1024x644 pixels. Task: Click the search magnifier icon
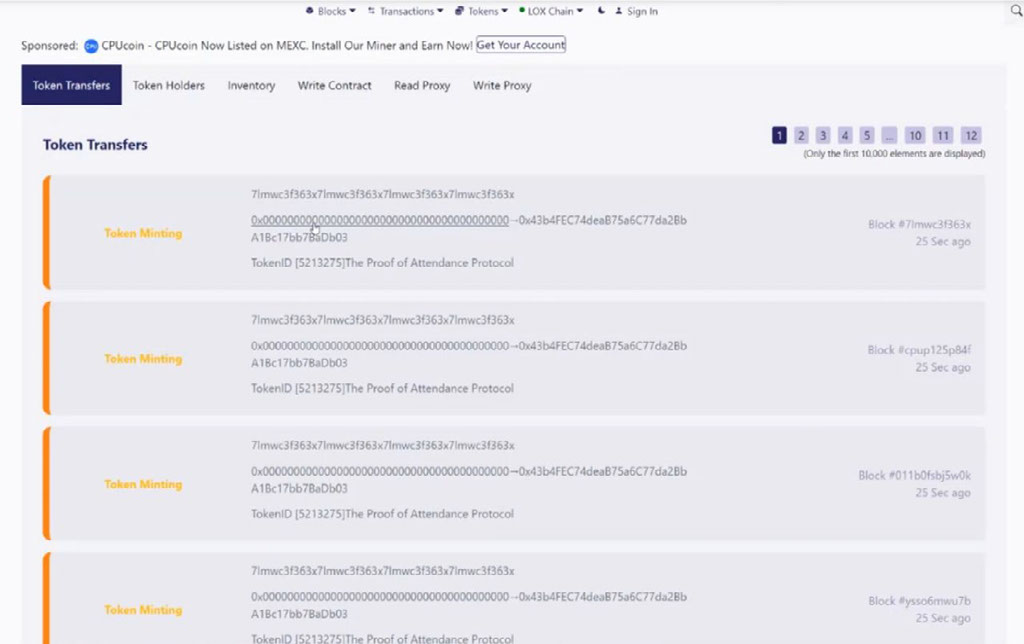[1016, 12]
